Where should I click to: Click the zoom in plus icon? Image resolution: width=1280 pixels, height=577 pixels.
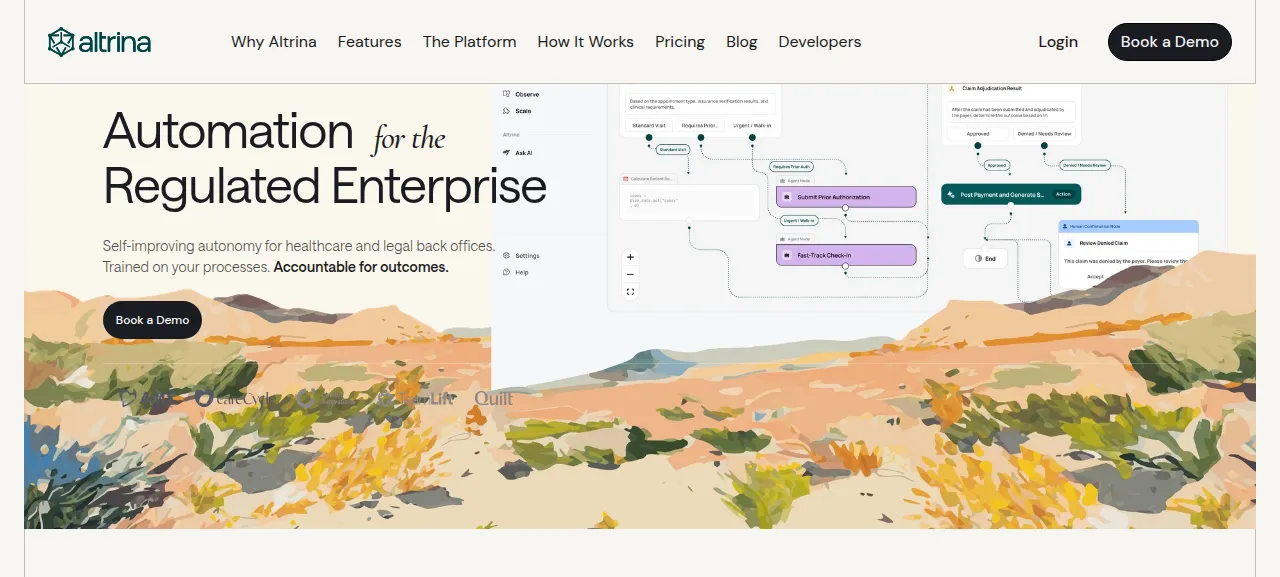tap(630, 257)
